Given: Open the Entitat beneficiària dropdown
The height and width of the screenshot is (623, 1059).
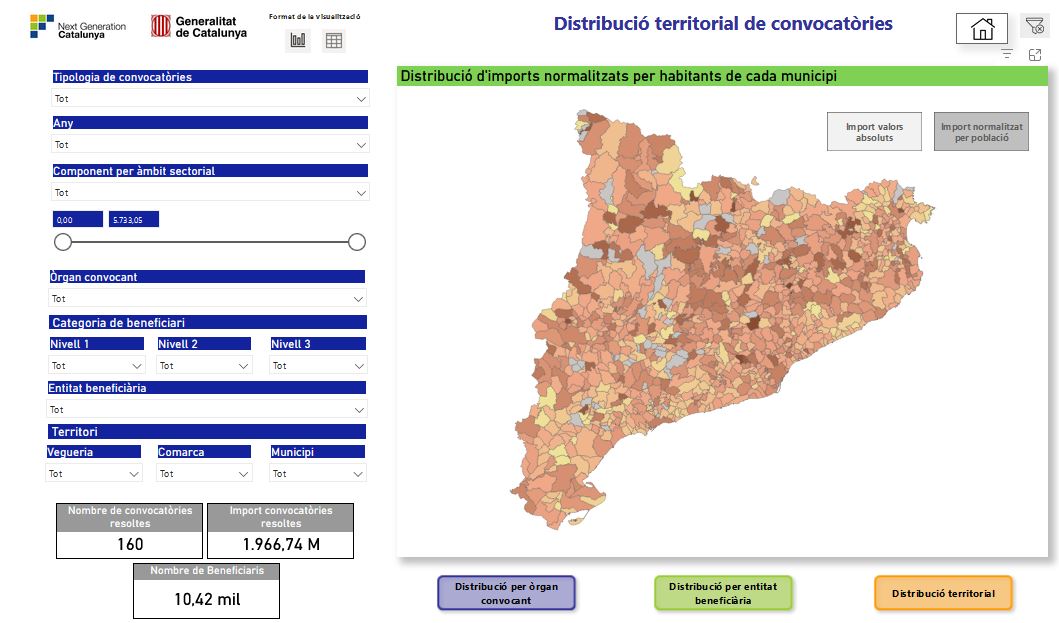Looking at the screenshot, I should coord(207,409).
